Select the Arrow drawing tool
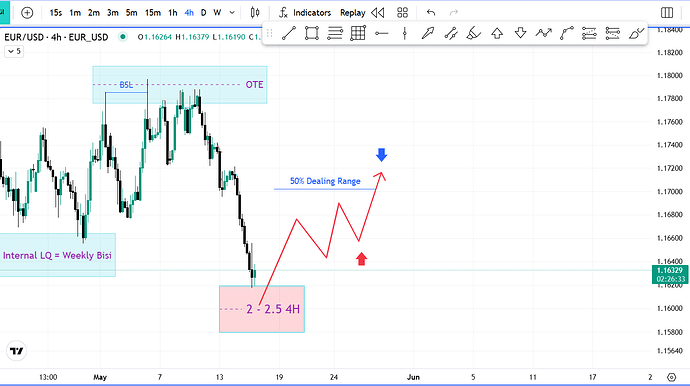Viewport: 690px width, 386px height. (x=428, y=33)
